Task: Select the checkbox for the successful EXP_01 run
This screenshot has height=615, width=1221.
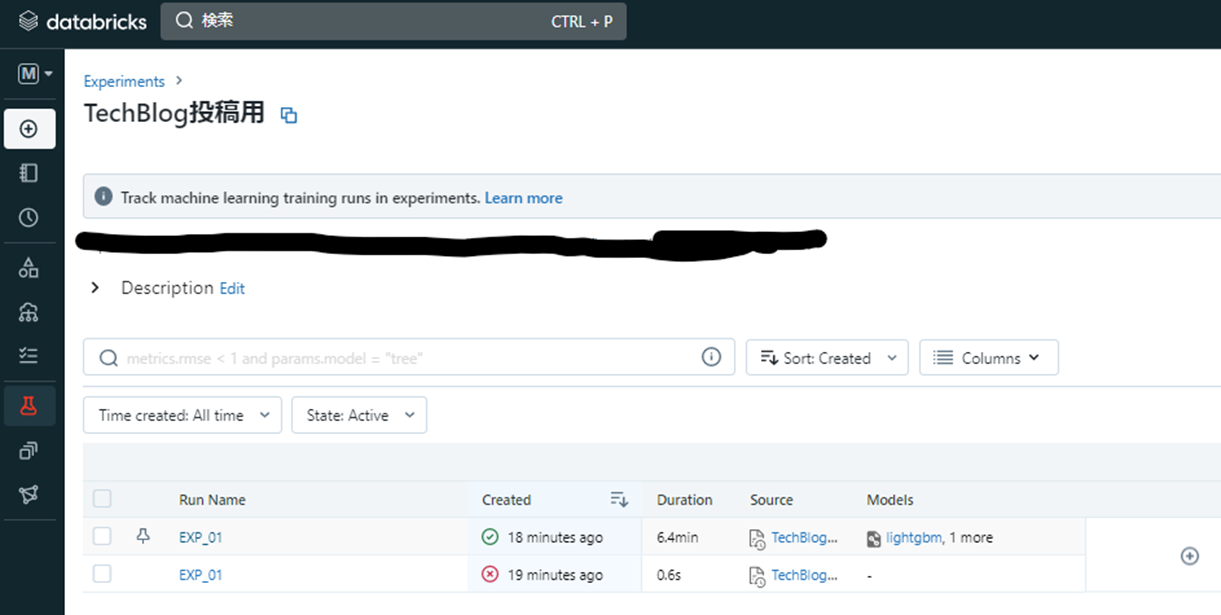Action: pos(102,537)
